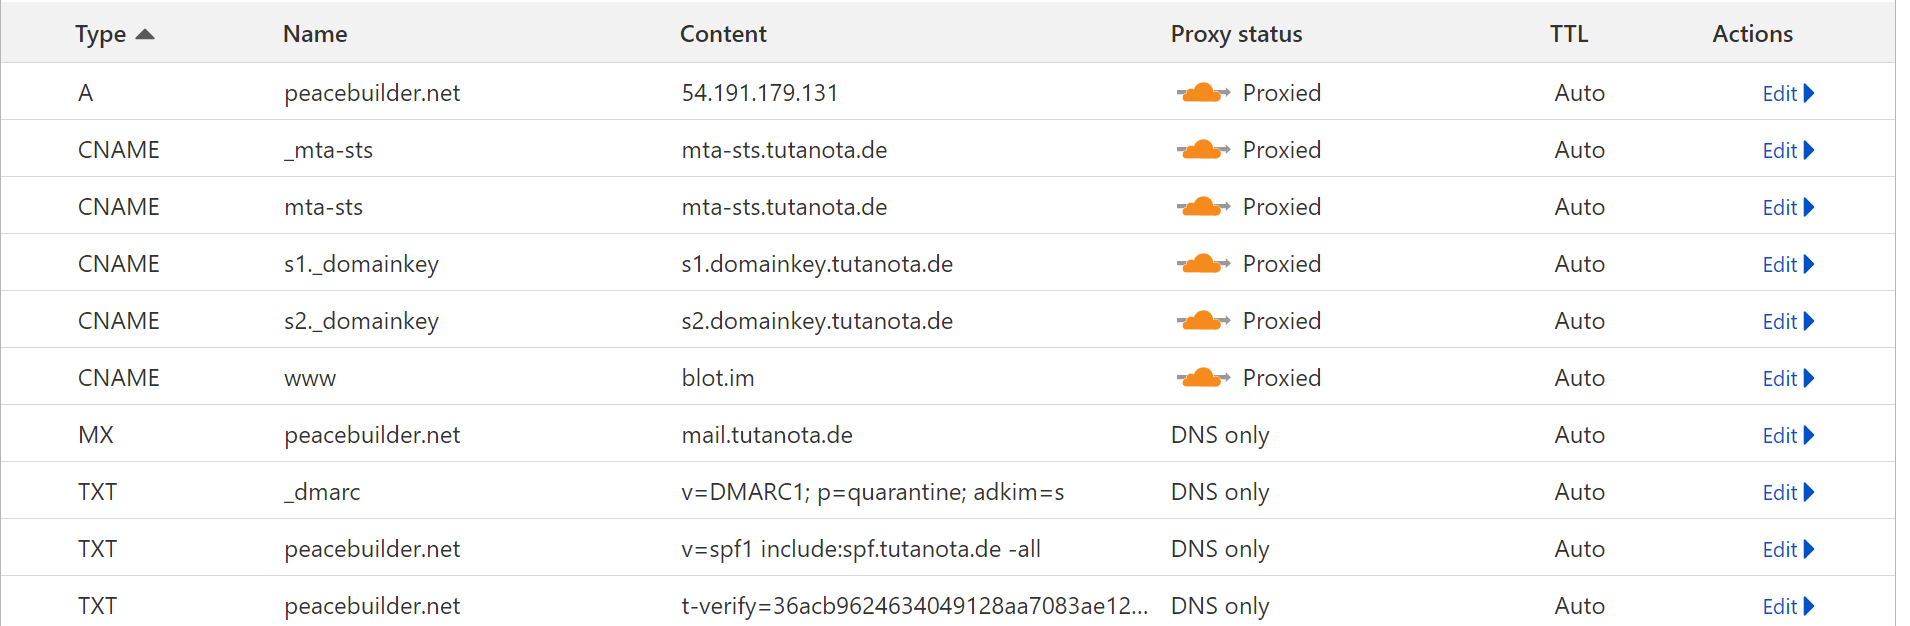Select the truncated t-verify content value
Image resolution: width=1910 pixels, height=626 pixels.
pos(914,606)
